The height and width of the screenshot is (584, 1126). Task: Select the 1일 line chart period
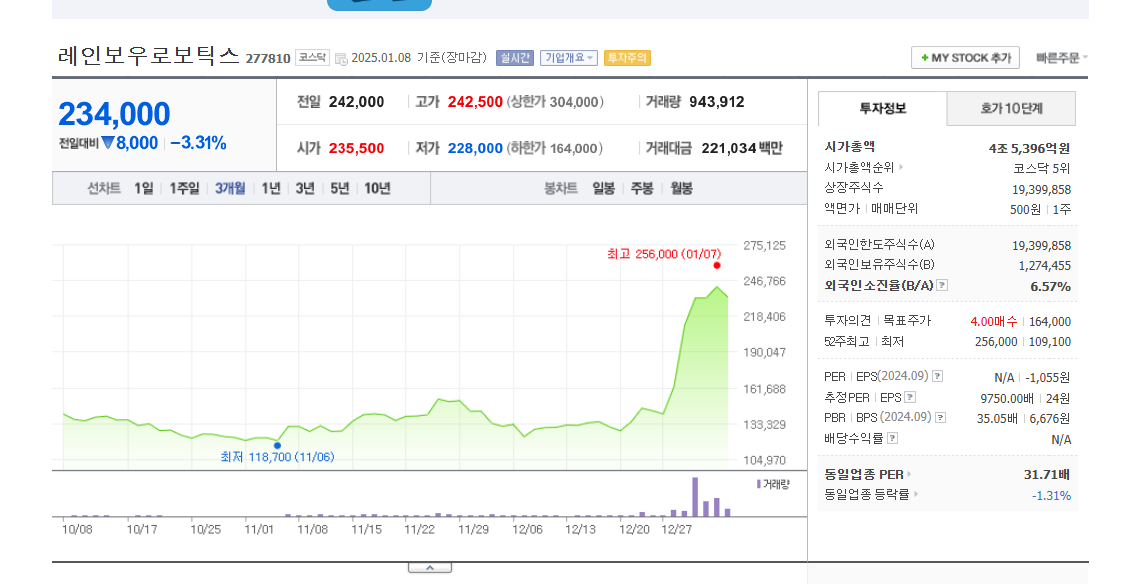(x=144, y=188)
